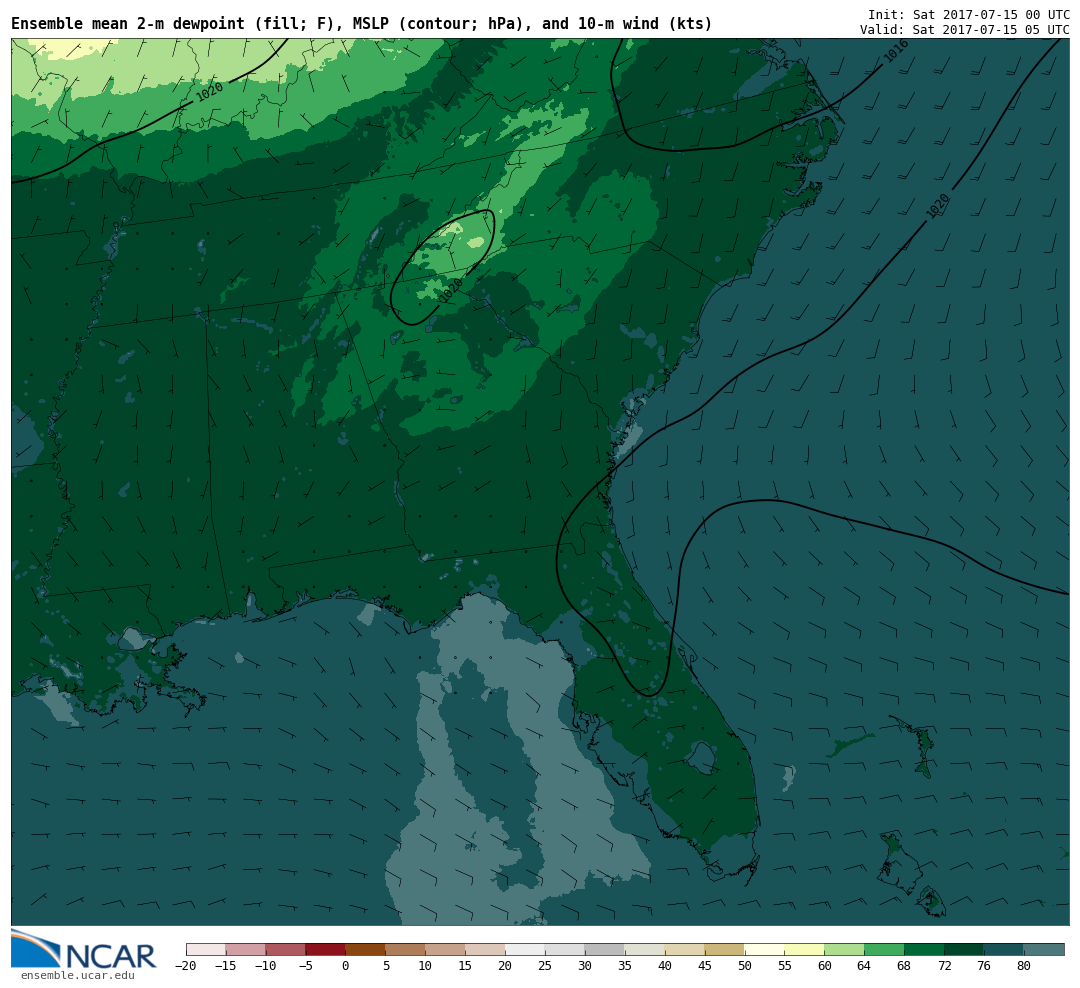Screen dimensions: 1080x988
Task: Click the "50" colorbar tick label
Action: [x=745, y=966]
